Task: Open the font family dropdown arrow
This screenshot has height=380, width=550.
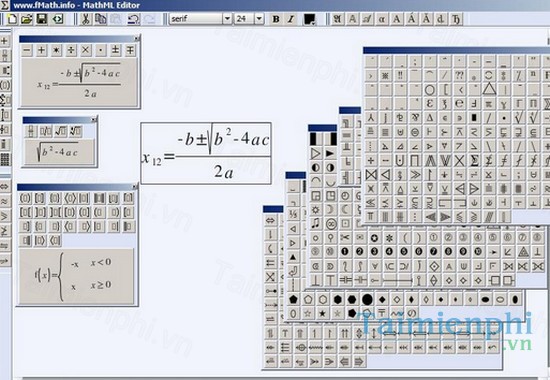Action: pos(227,19)
